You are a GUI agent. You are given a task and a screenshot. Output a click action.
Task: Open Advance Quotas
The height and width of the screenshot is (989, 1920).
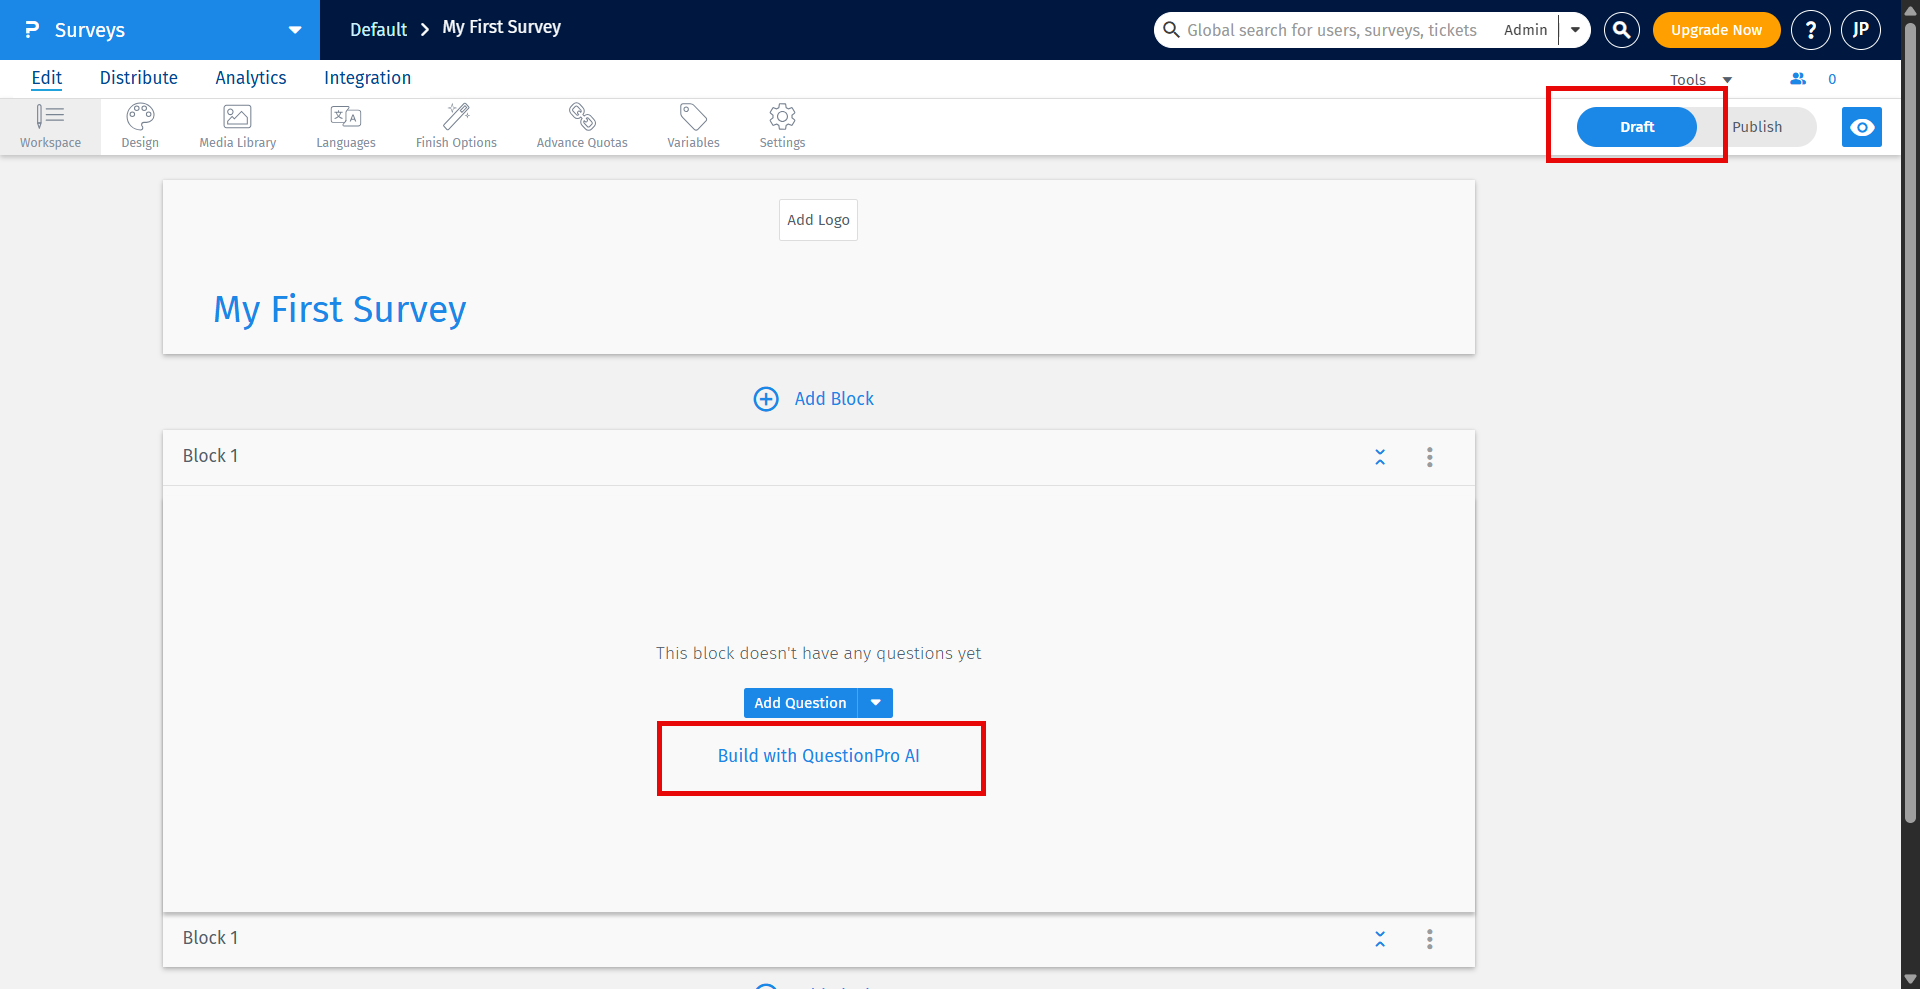582,125
